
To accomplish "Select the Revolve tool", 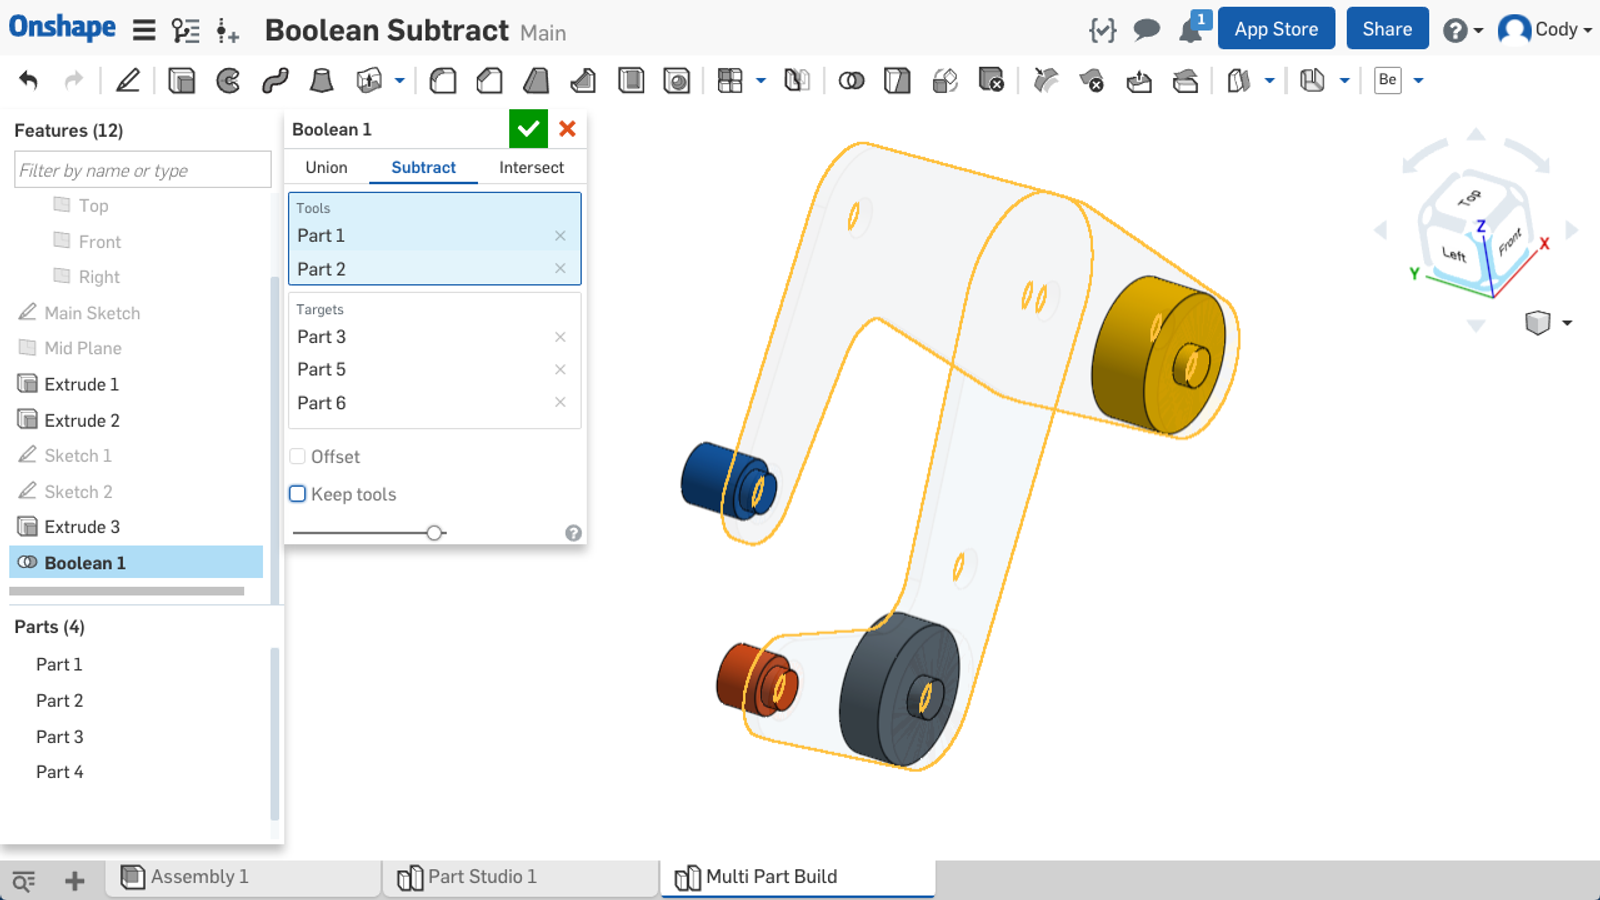I will tap(228, 80).
